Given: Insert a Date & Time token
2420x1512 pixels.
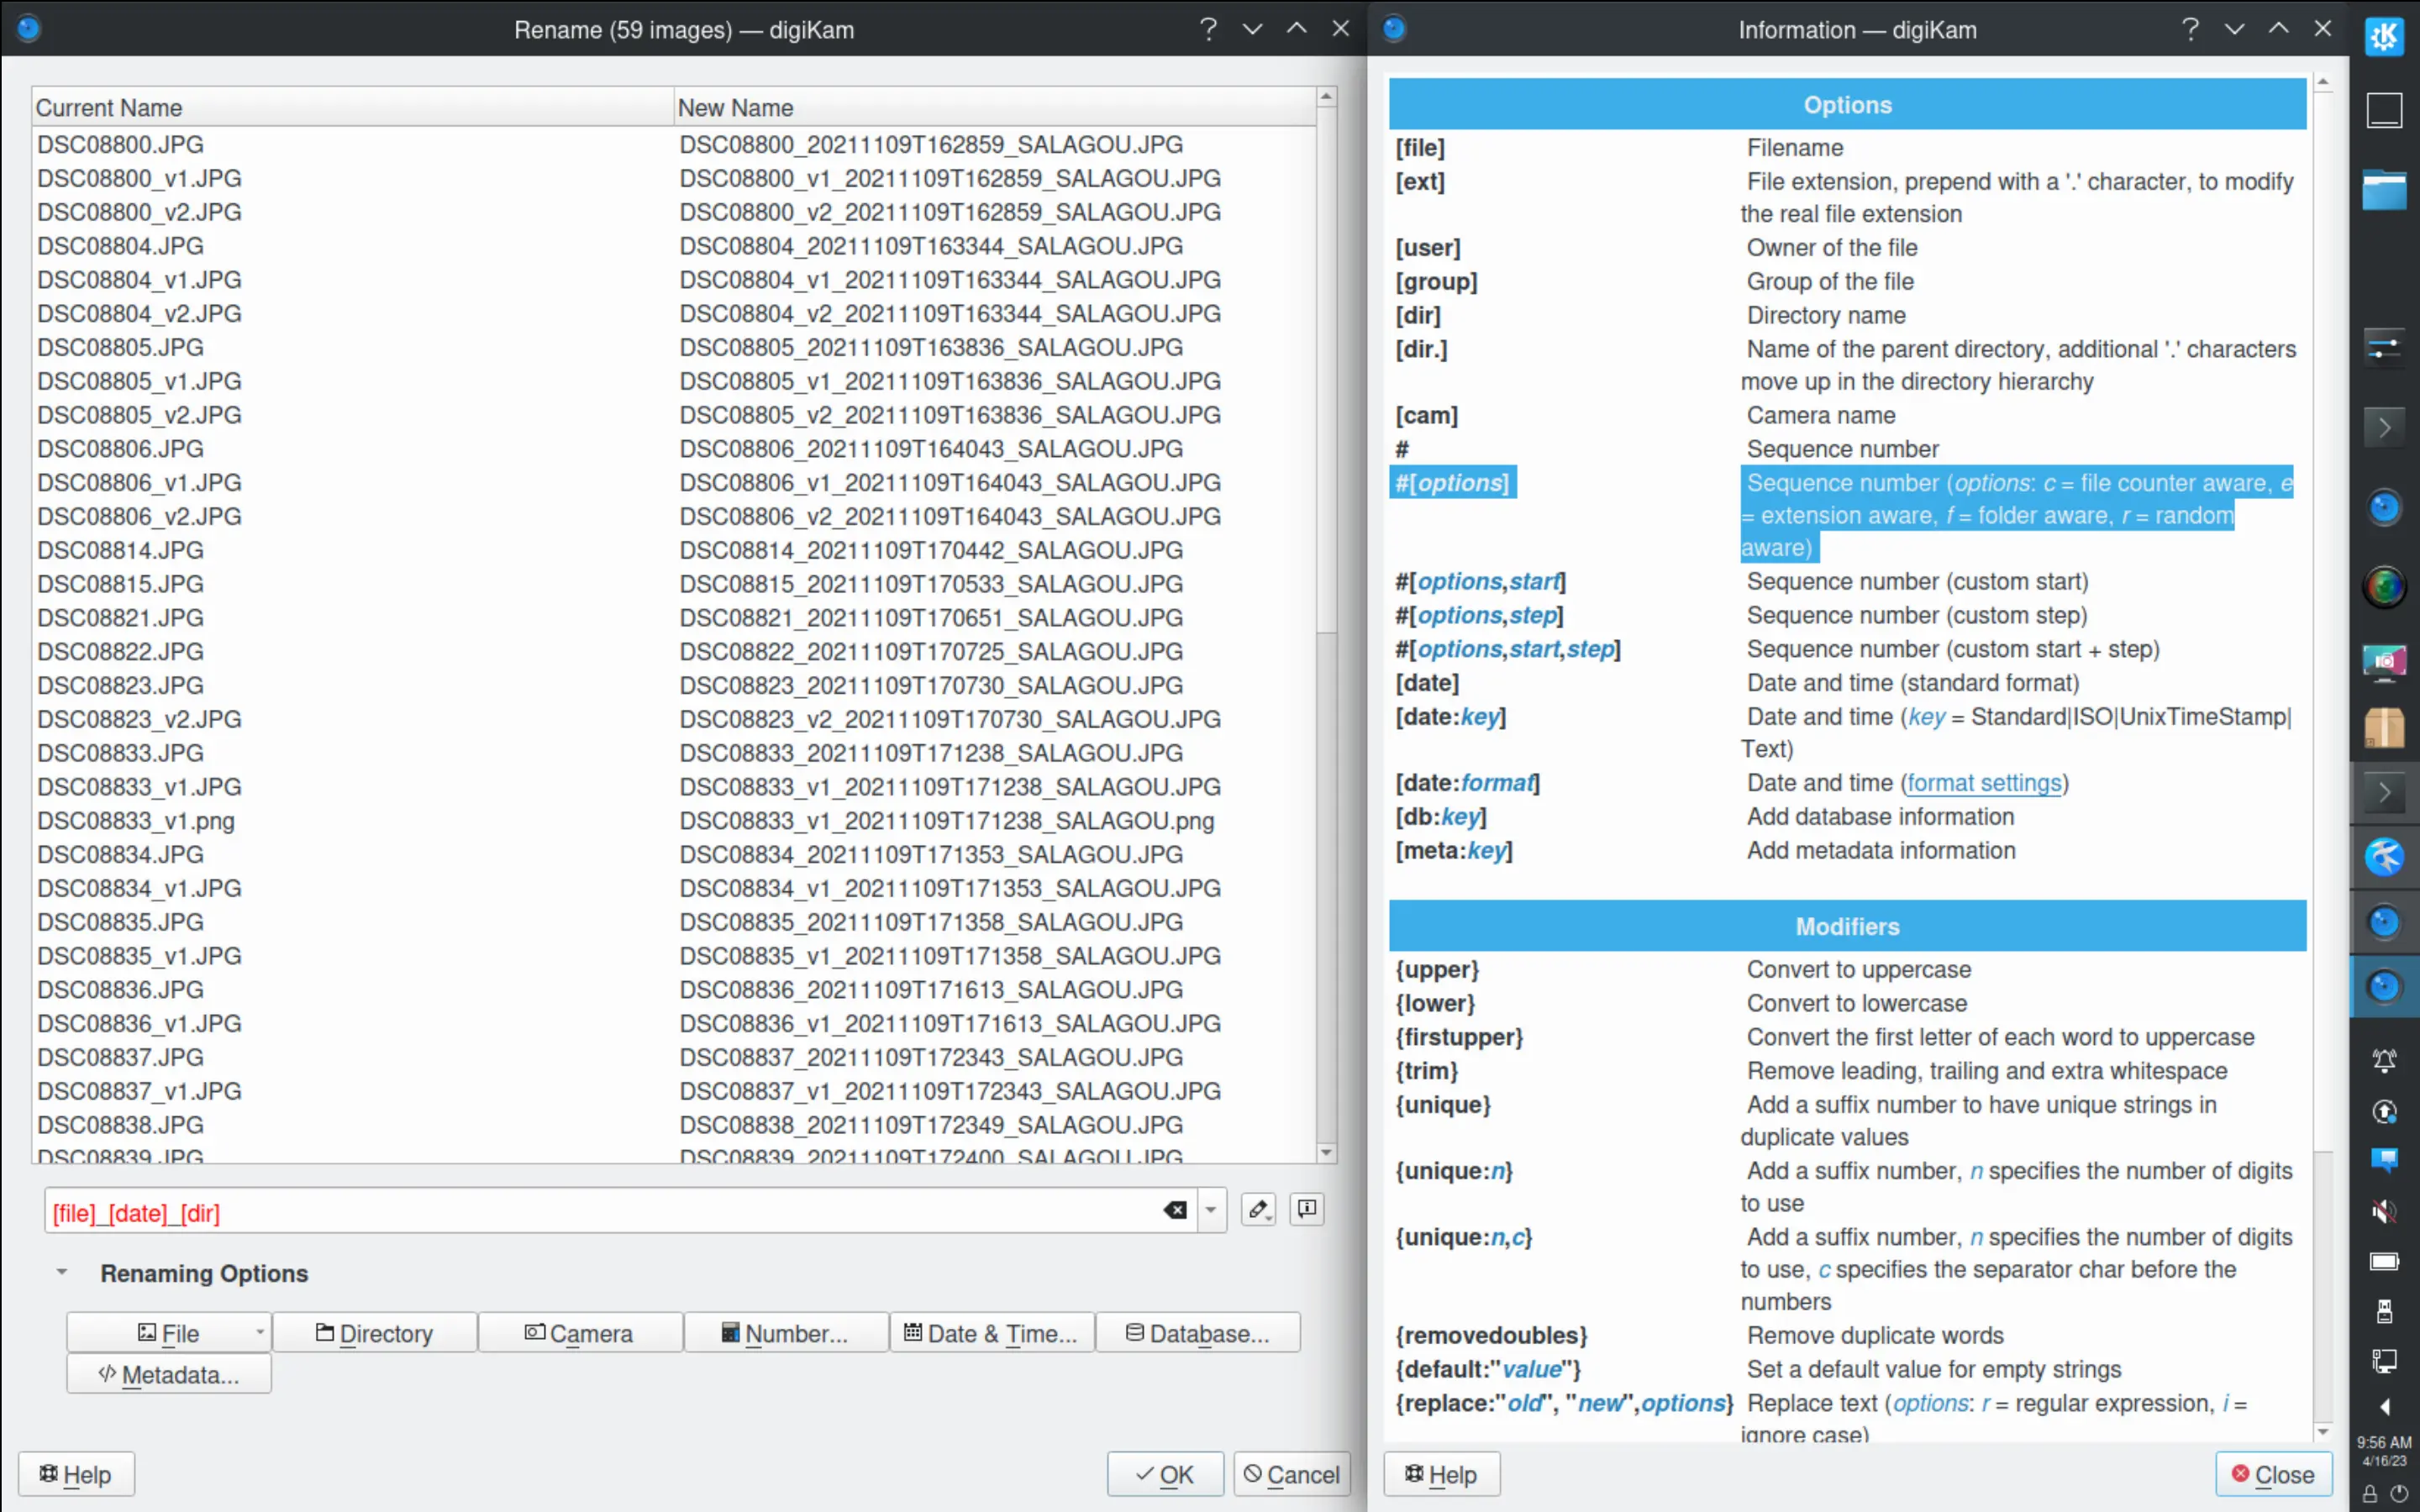Looking at the screenshot, I should pos(991,1332).
